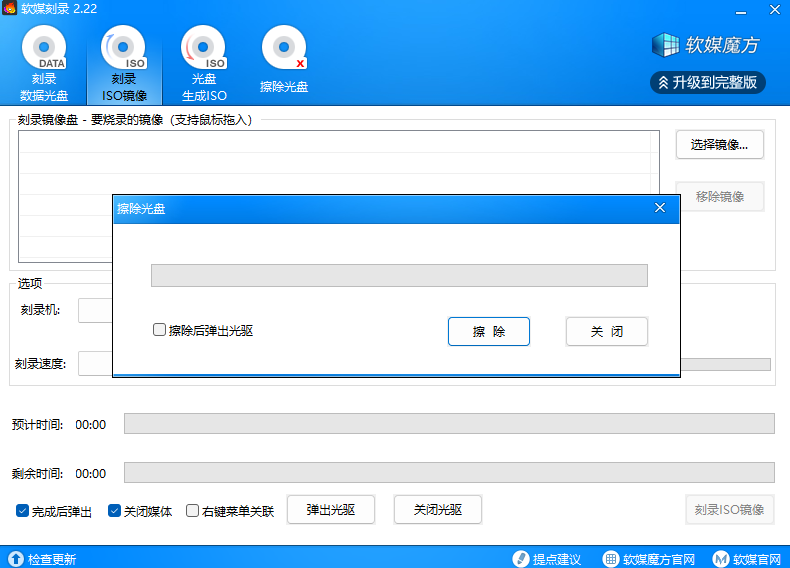The width and height of the screenshot is (790, 568).
Task: Click the 升级到完整版 upgrade button
Action: coord(707,82)
